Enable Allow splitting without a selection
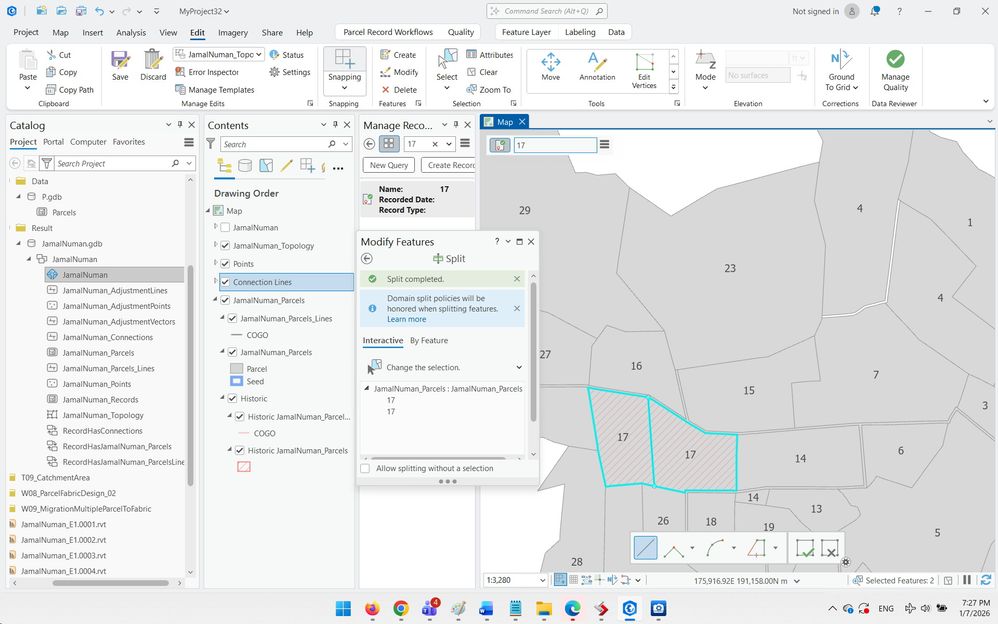Image resolution: width=998 pixels, height=624 pixels. tap(365, 468)
